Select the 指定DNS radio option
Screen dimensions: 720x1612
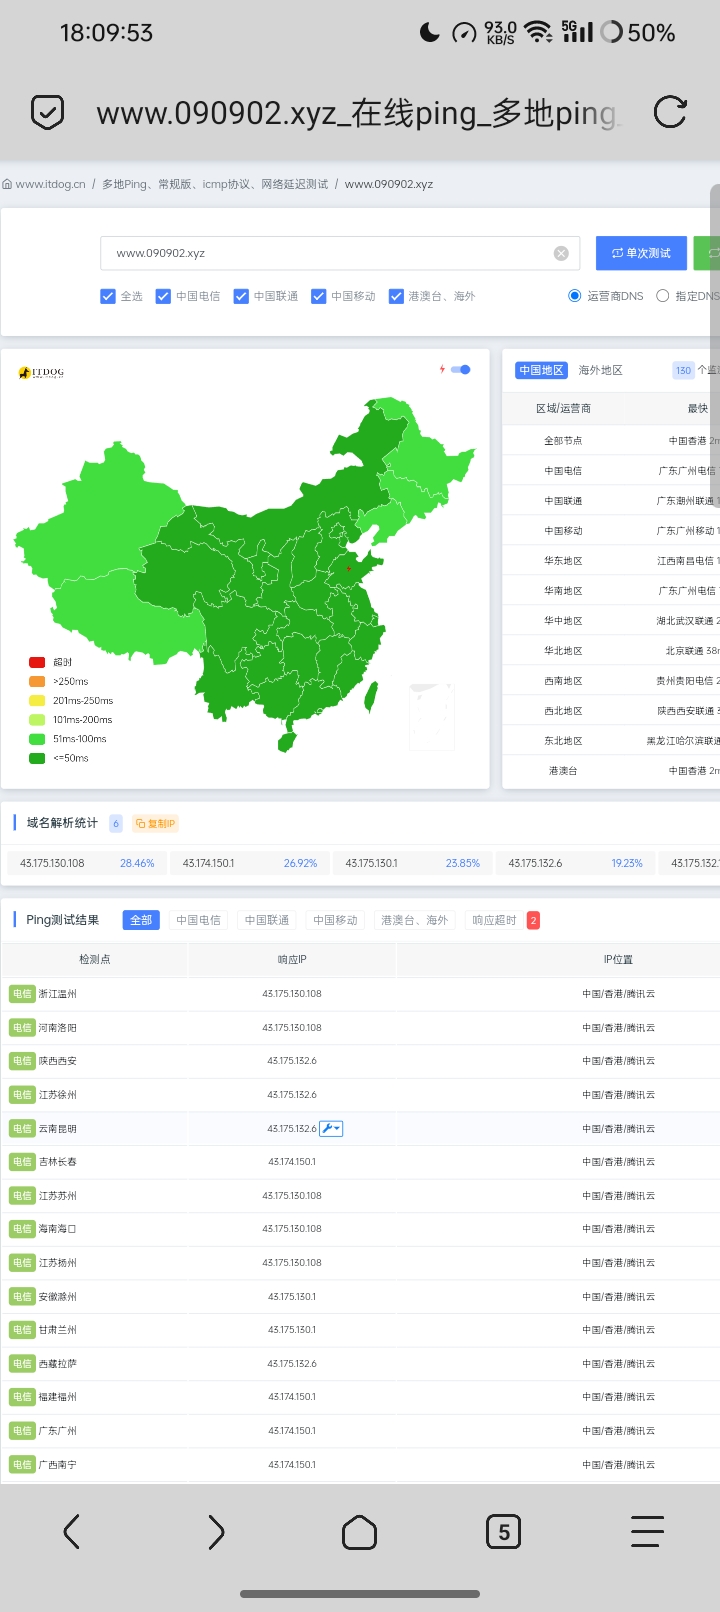(x=662, y=296)
